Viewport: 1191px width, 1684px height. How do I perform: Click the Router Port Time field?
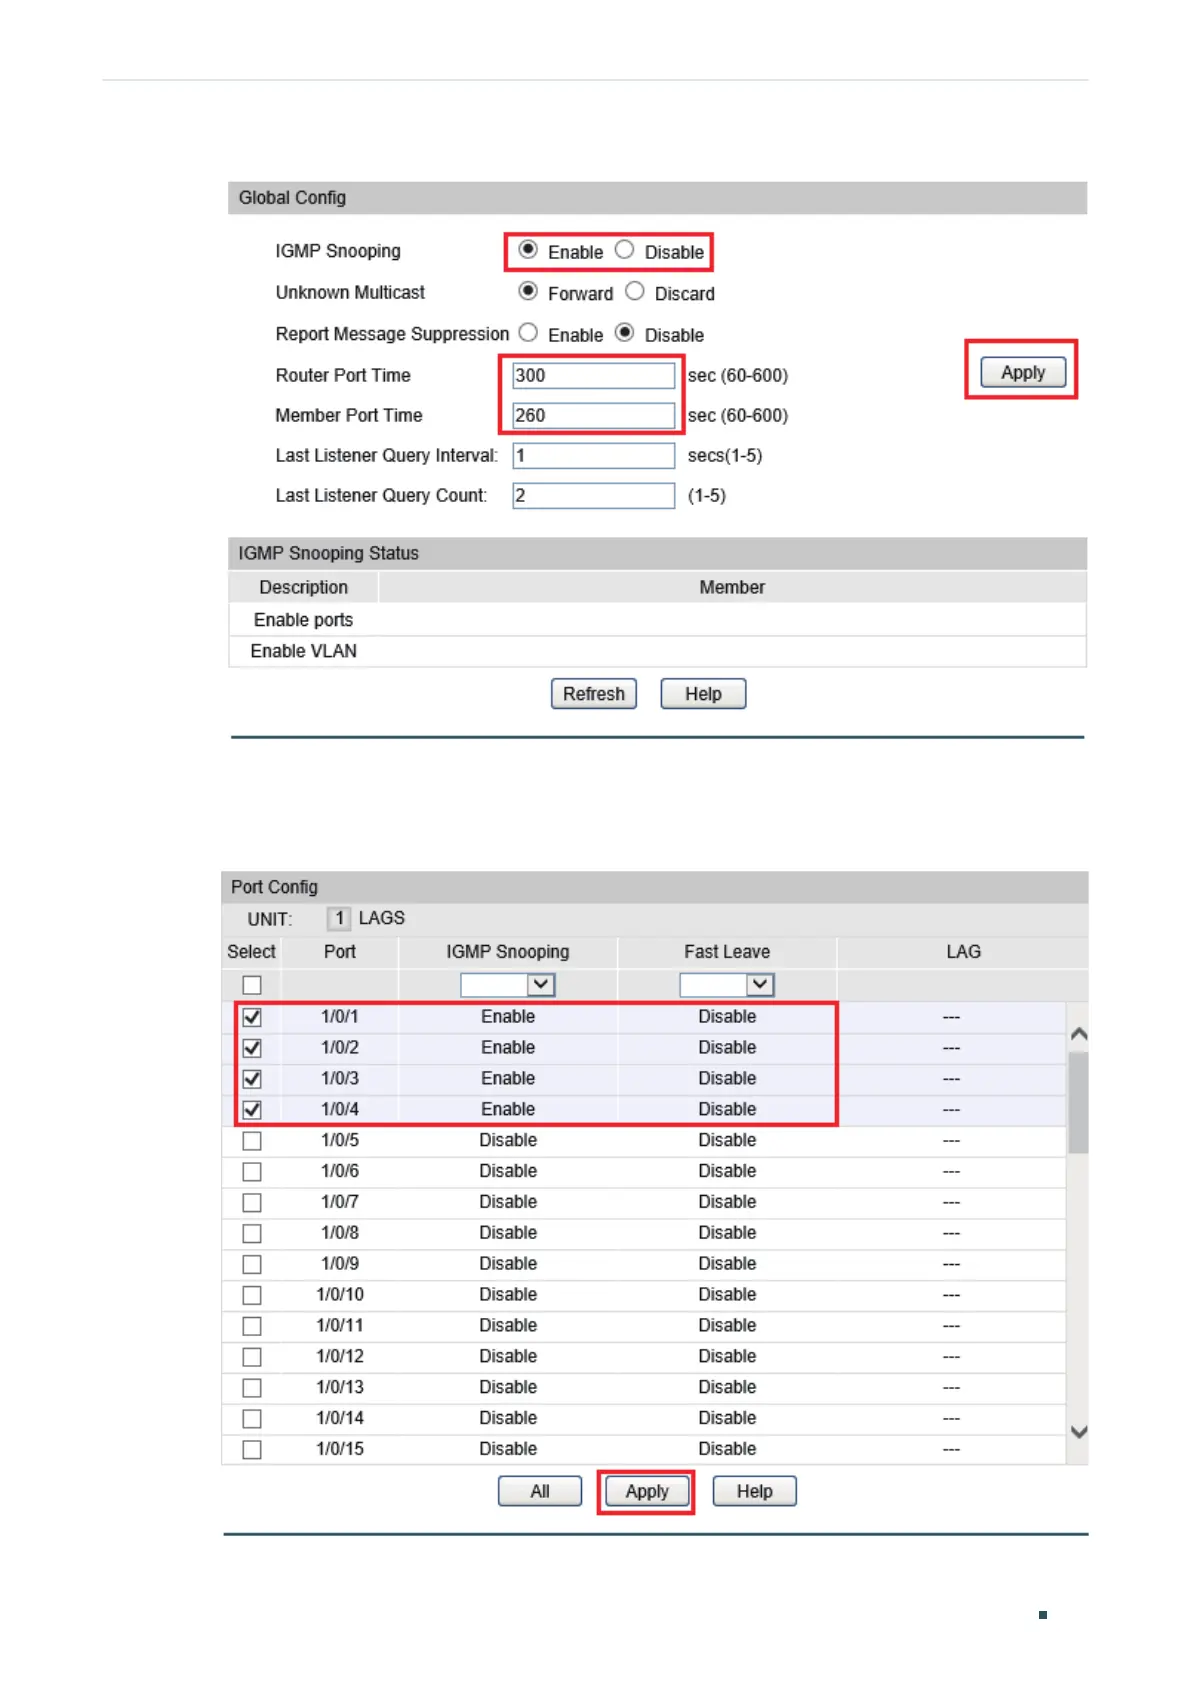pyautogui.click(x=594, y=375)
